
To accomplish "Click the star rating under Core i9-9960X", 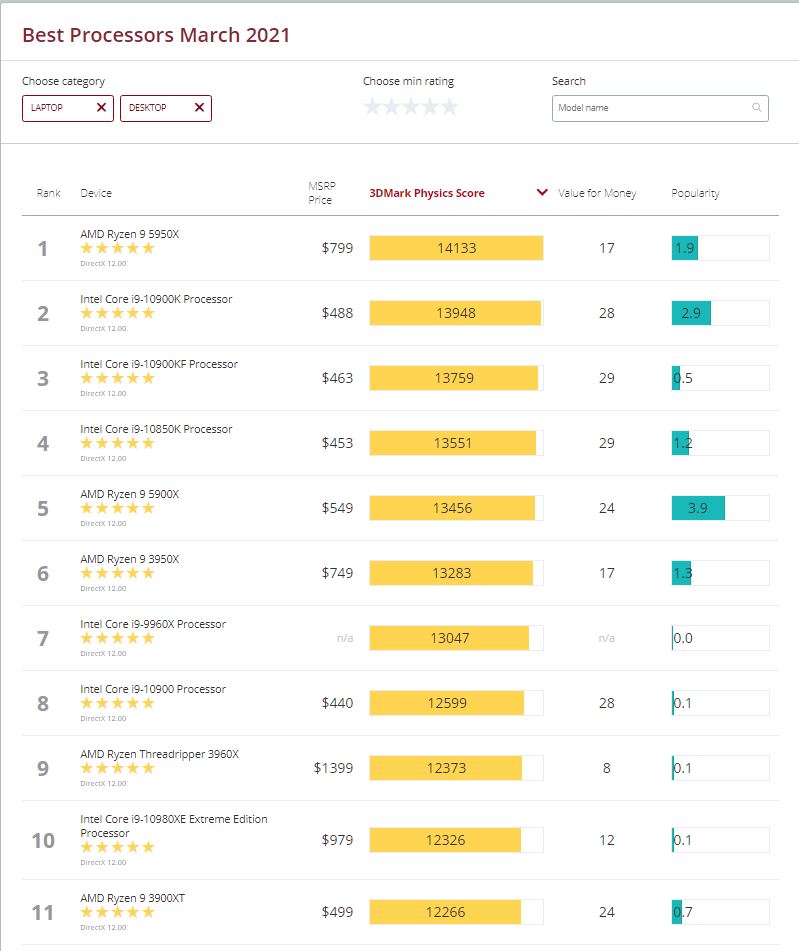I will [118, 637].
